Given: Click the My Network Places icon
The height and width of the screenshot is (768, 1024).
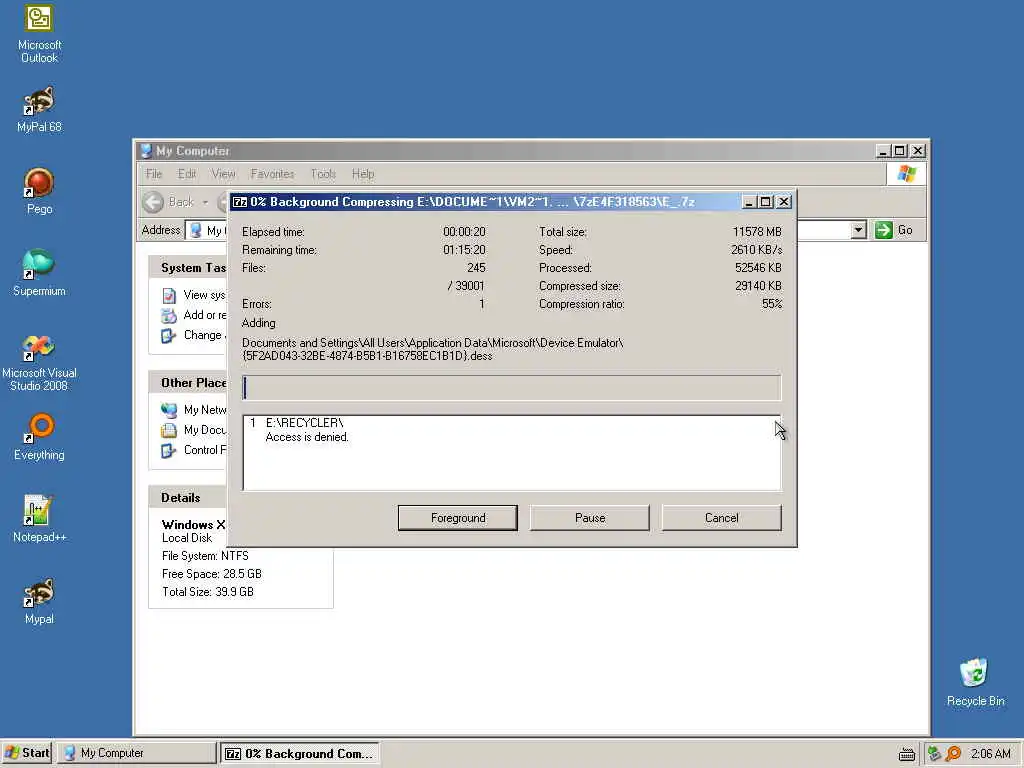Looking at the screenshot, I should tap(169, 410).
